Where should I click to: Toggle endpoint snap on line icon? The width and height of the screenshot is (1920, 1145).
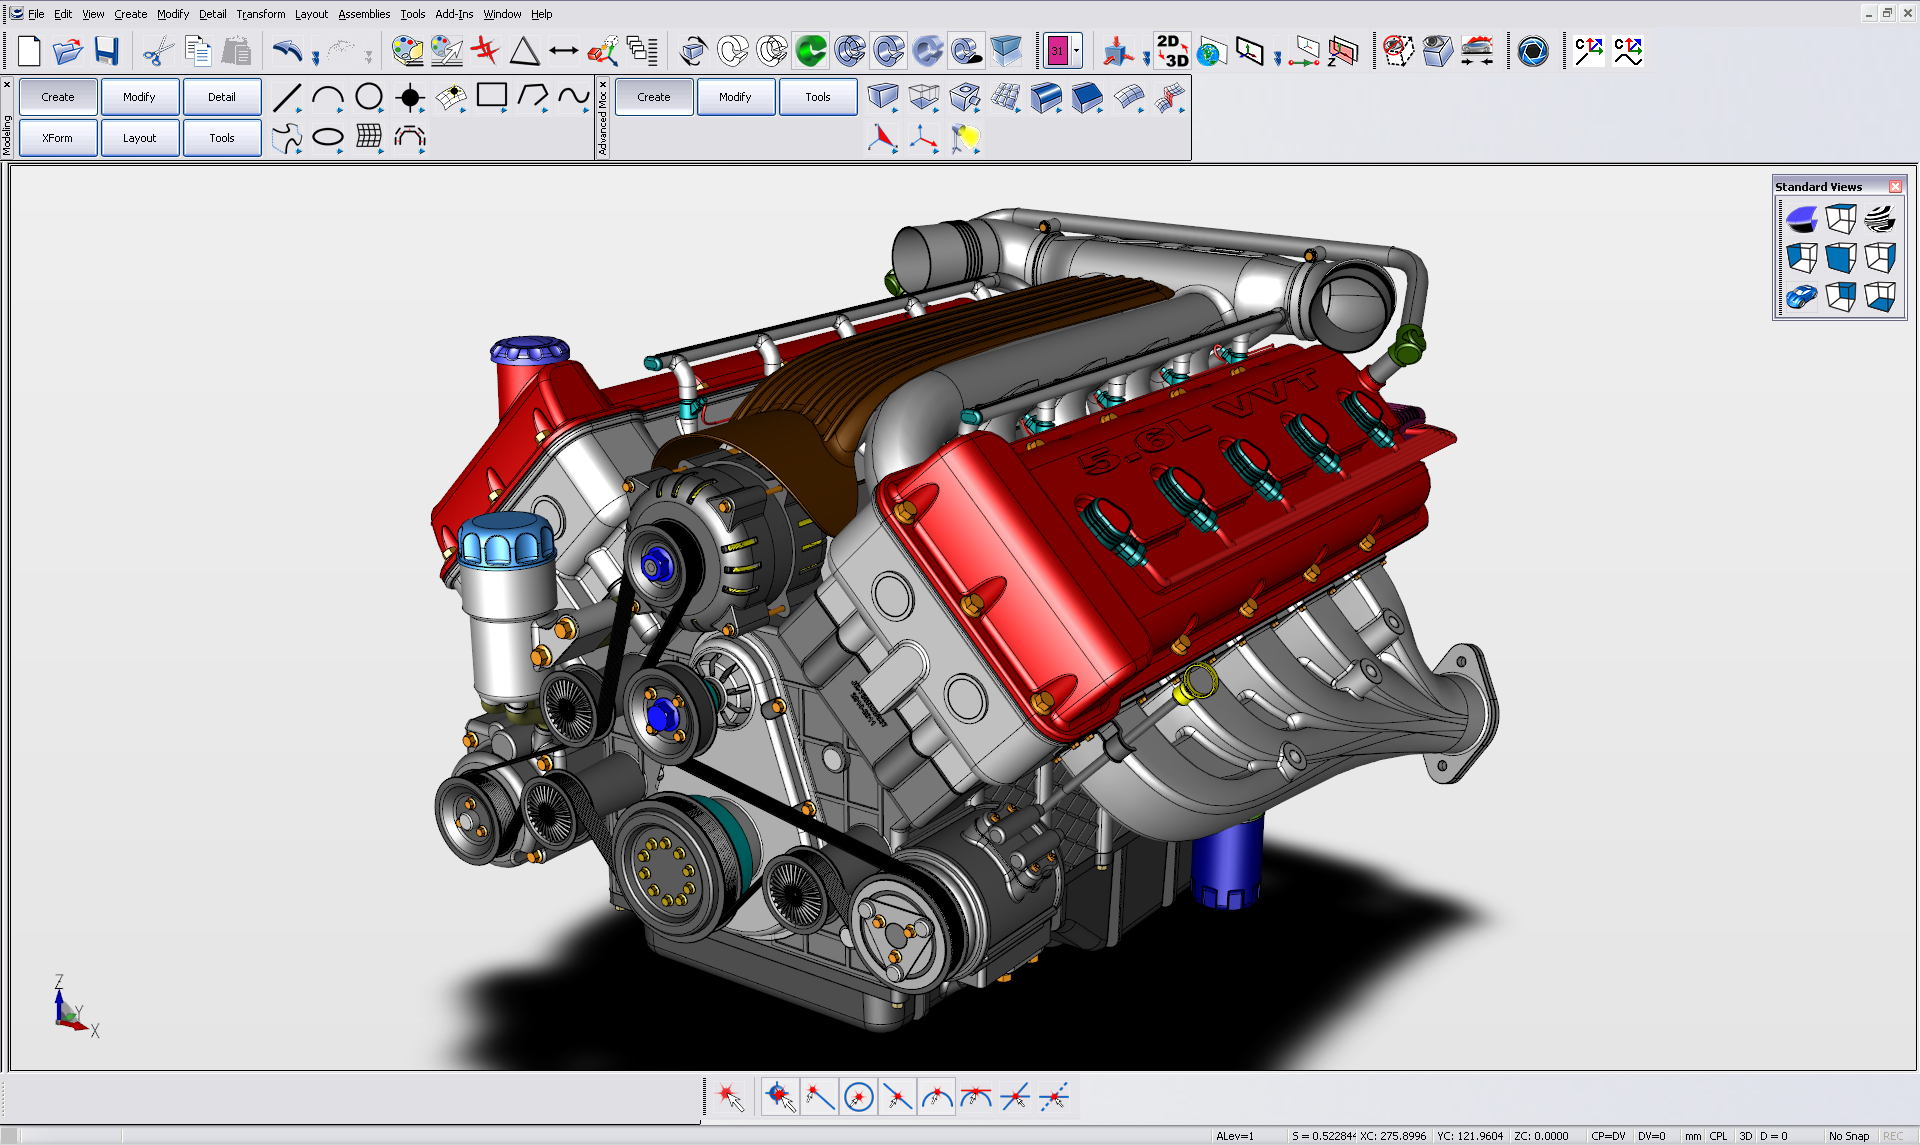pyautogui.click(x=819, y=1097)
